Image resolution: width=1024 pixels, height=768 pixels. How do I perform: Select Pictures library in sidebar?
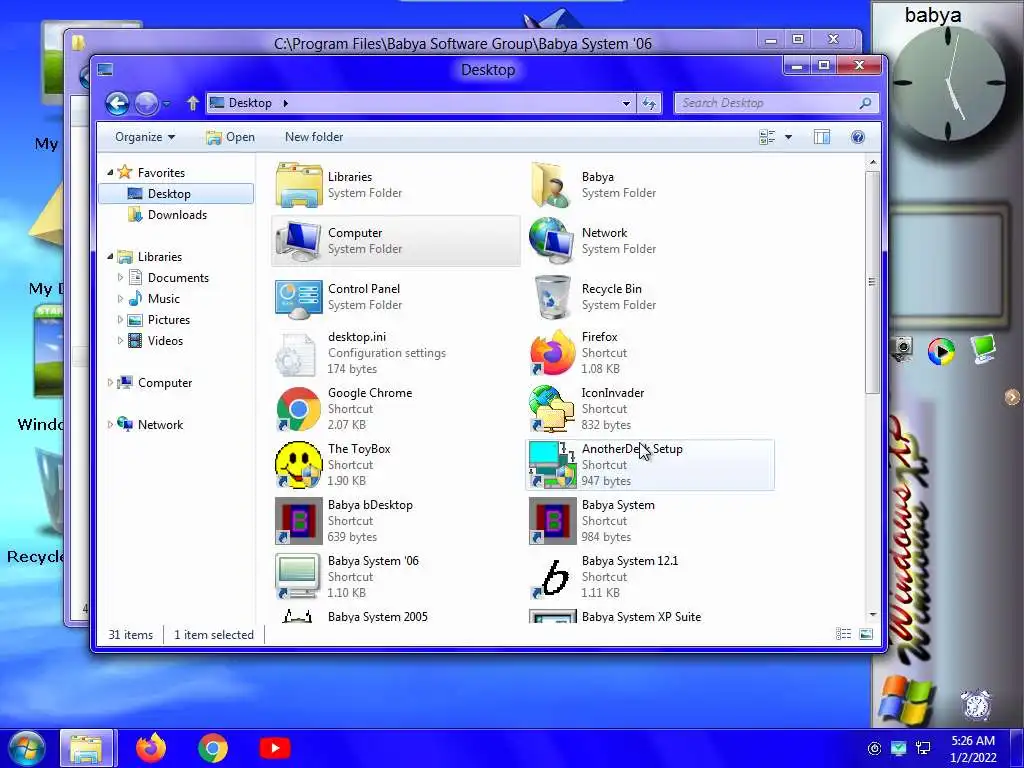pos(159,319)
